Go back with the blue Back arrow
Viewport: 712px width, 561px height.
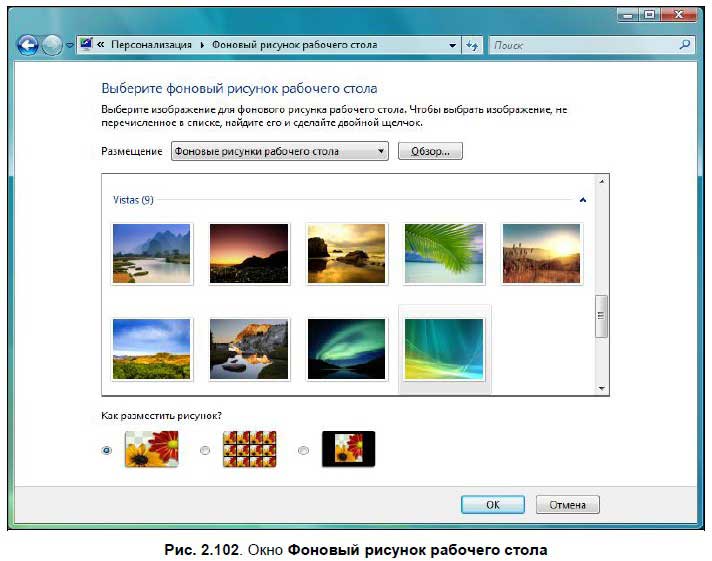tap(28, 45)
